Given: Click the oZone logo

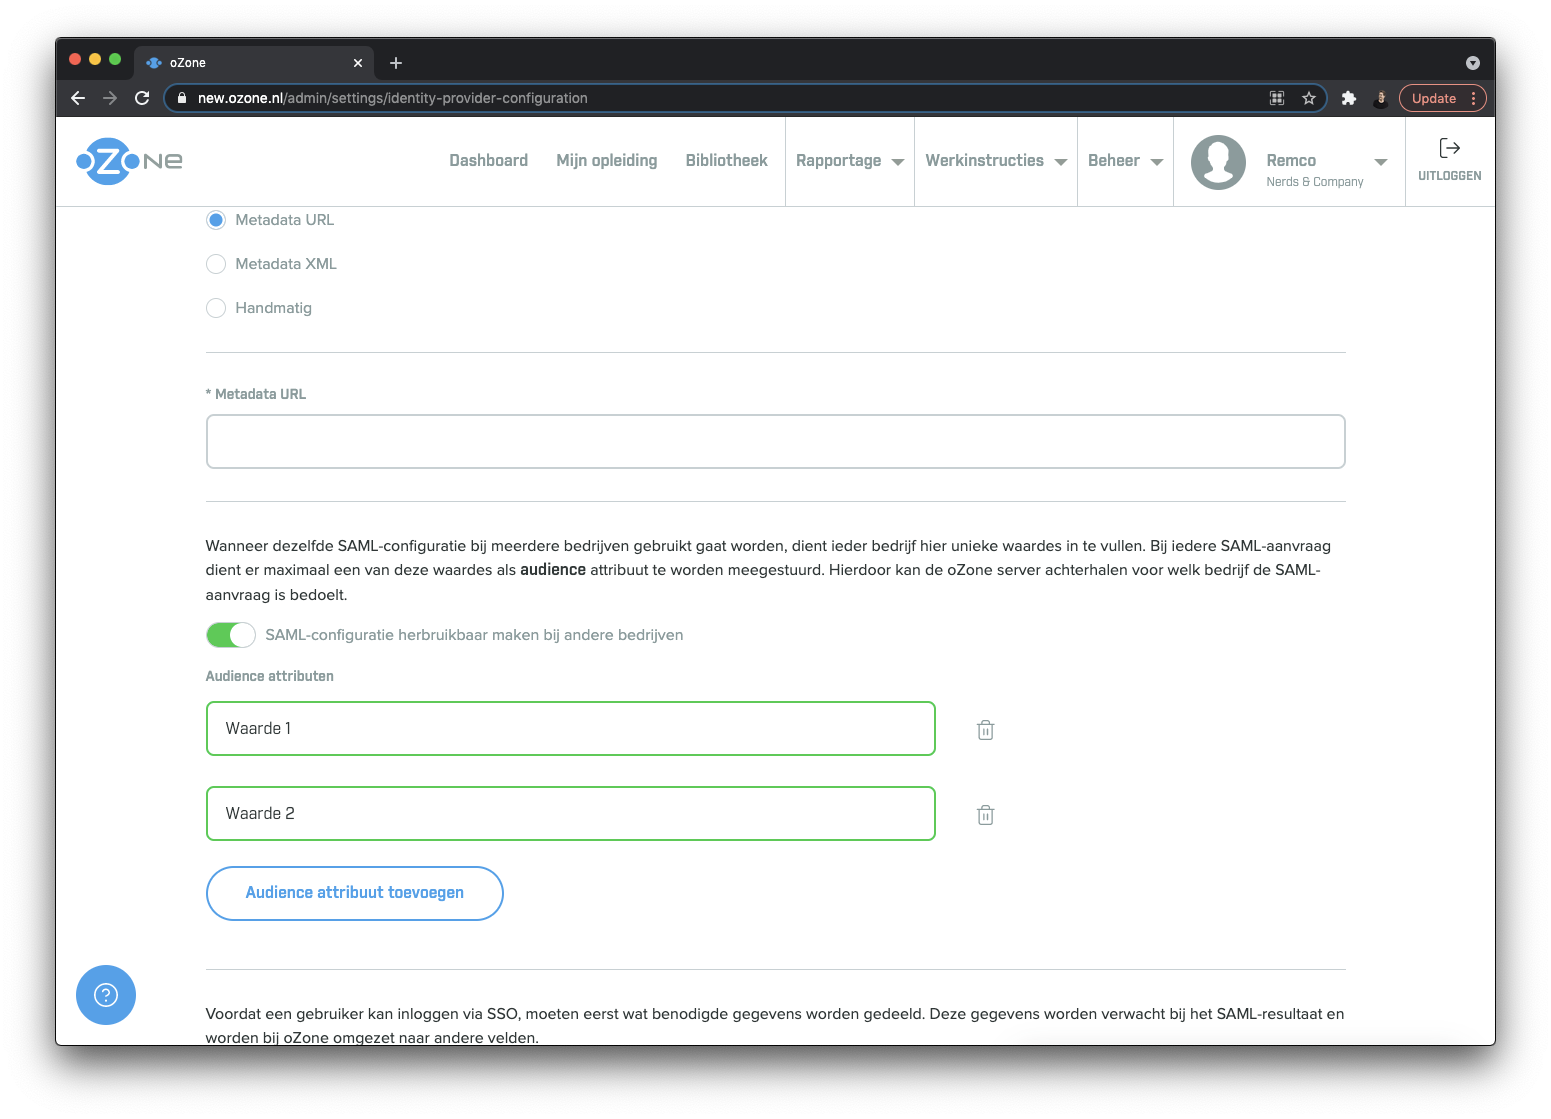Looking at the screenshot, I should 128,161.
